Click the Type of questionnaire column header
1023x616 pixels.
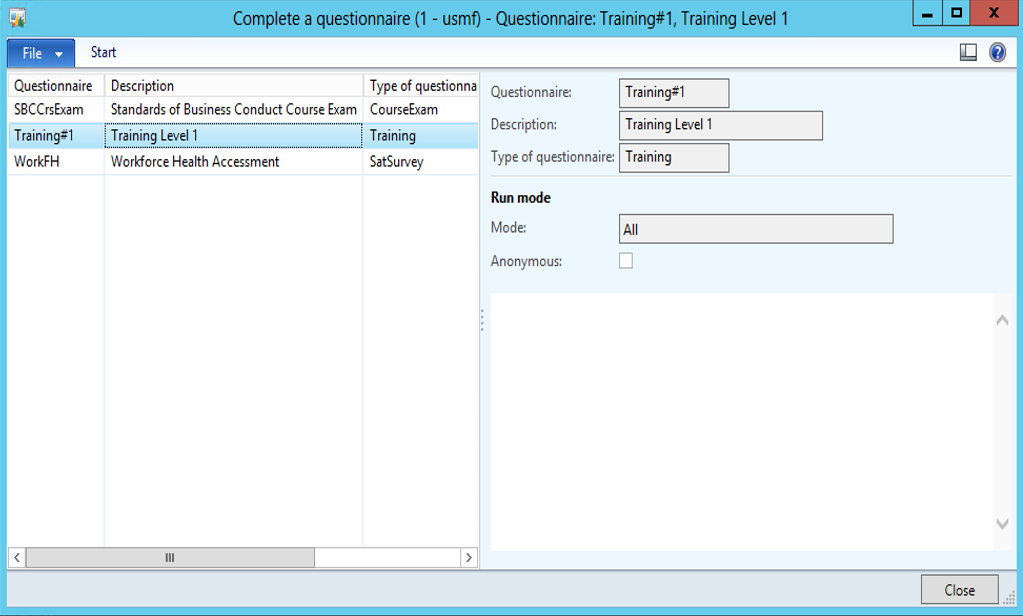(420, 86)
